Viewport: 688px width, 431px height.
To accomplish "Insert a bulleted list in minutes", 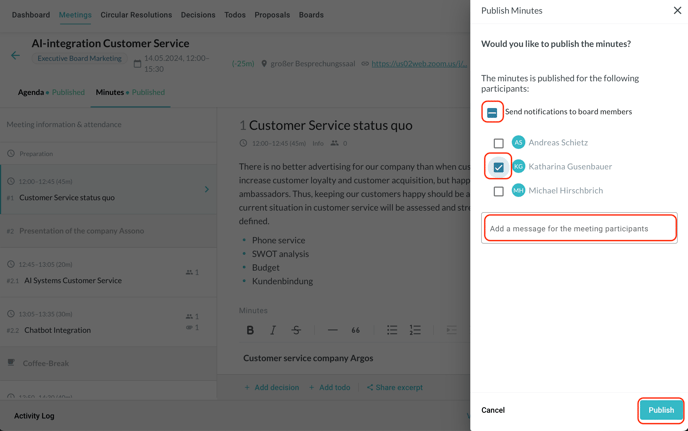I will 392,330.
